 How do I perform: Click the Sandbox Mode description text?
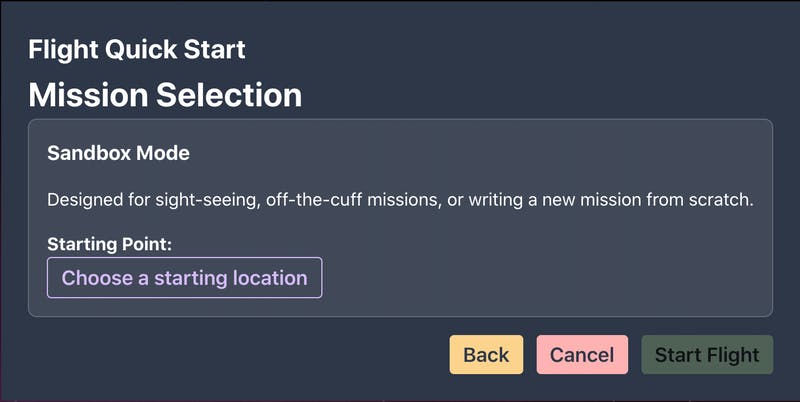pyautogui.click(x=400, y=199)
